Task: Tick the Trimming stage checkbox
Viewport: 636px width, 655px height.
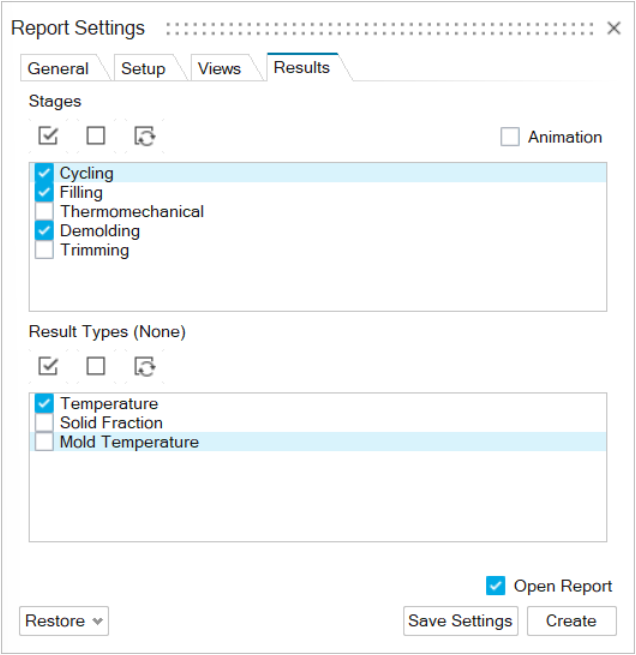Action: click(44, 250)
